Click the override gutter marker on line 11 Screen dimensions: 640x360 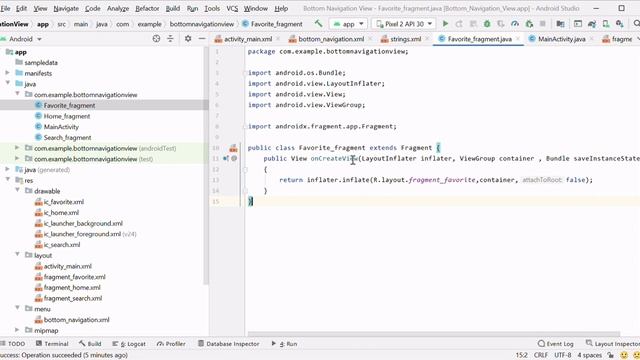[226, 158]
